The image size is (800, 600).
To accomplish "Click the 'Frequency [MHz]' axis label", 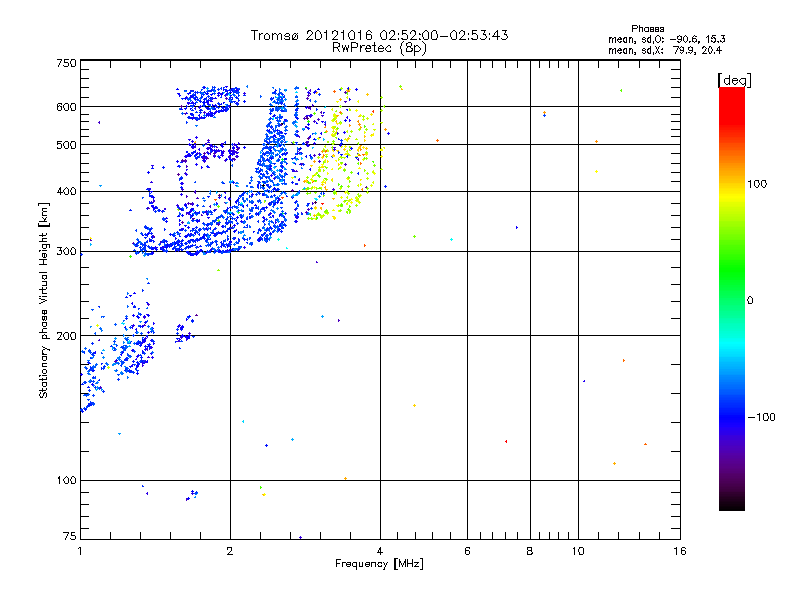I will point(379,564).
